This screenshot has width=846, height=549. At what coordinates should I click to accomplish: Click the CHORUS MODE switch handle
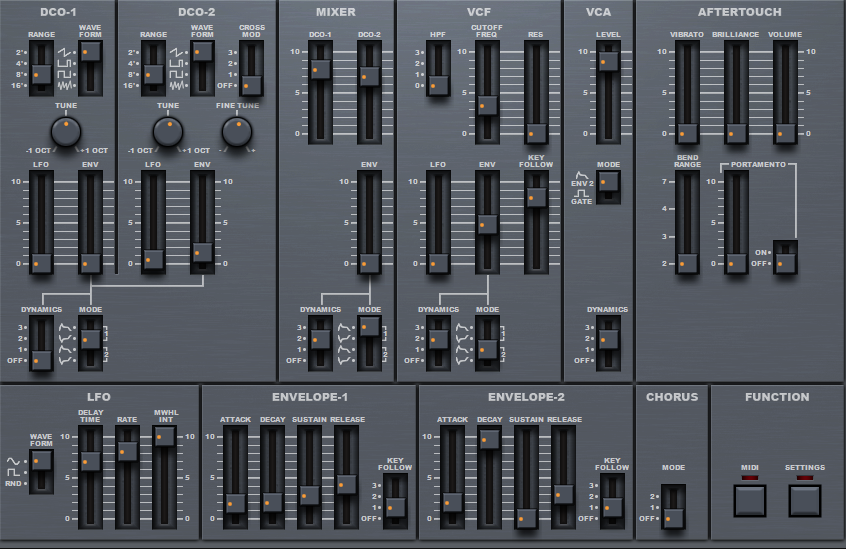click(x=673, y=518)
